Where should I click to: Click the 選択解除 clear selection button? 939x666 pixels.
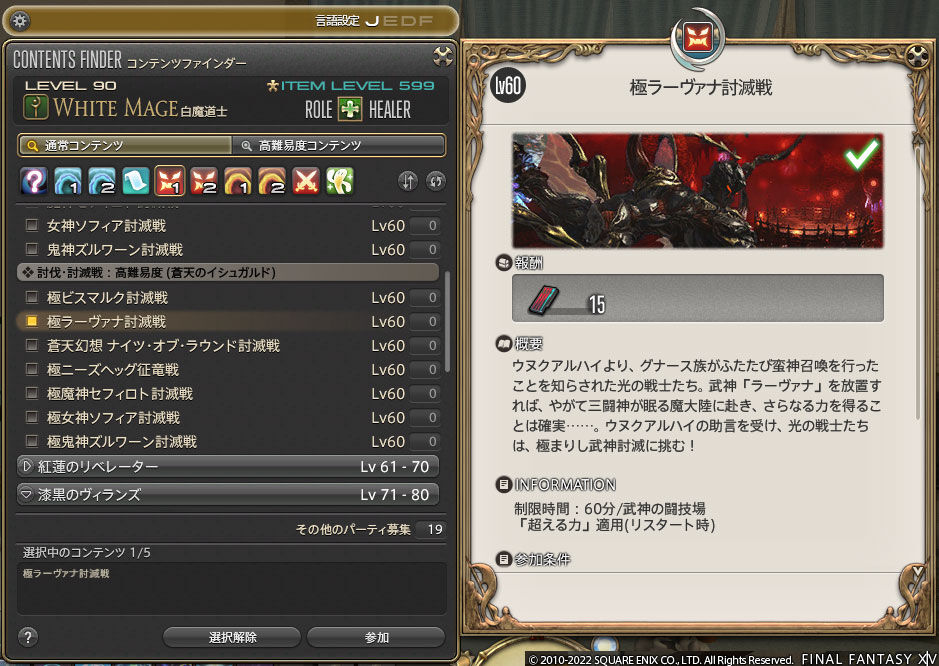[232, 637]
